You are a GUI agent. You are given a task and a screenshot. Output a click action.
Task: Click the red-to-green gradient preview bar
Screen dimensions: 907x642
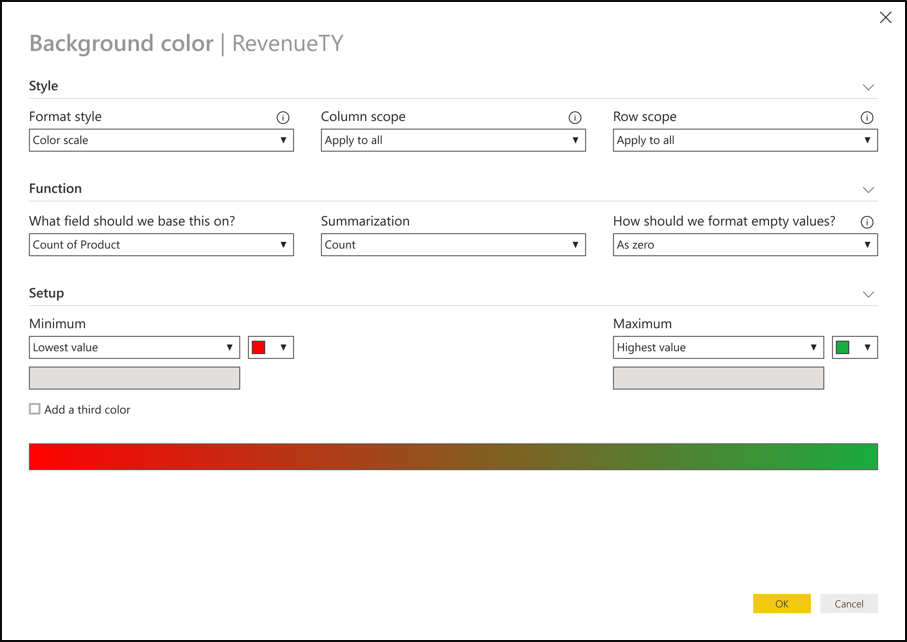pyautogui.click(x=454, y=456)
